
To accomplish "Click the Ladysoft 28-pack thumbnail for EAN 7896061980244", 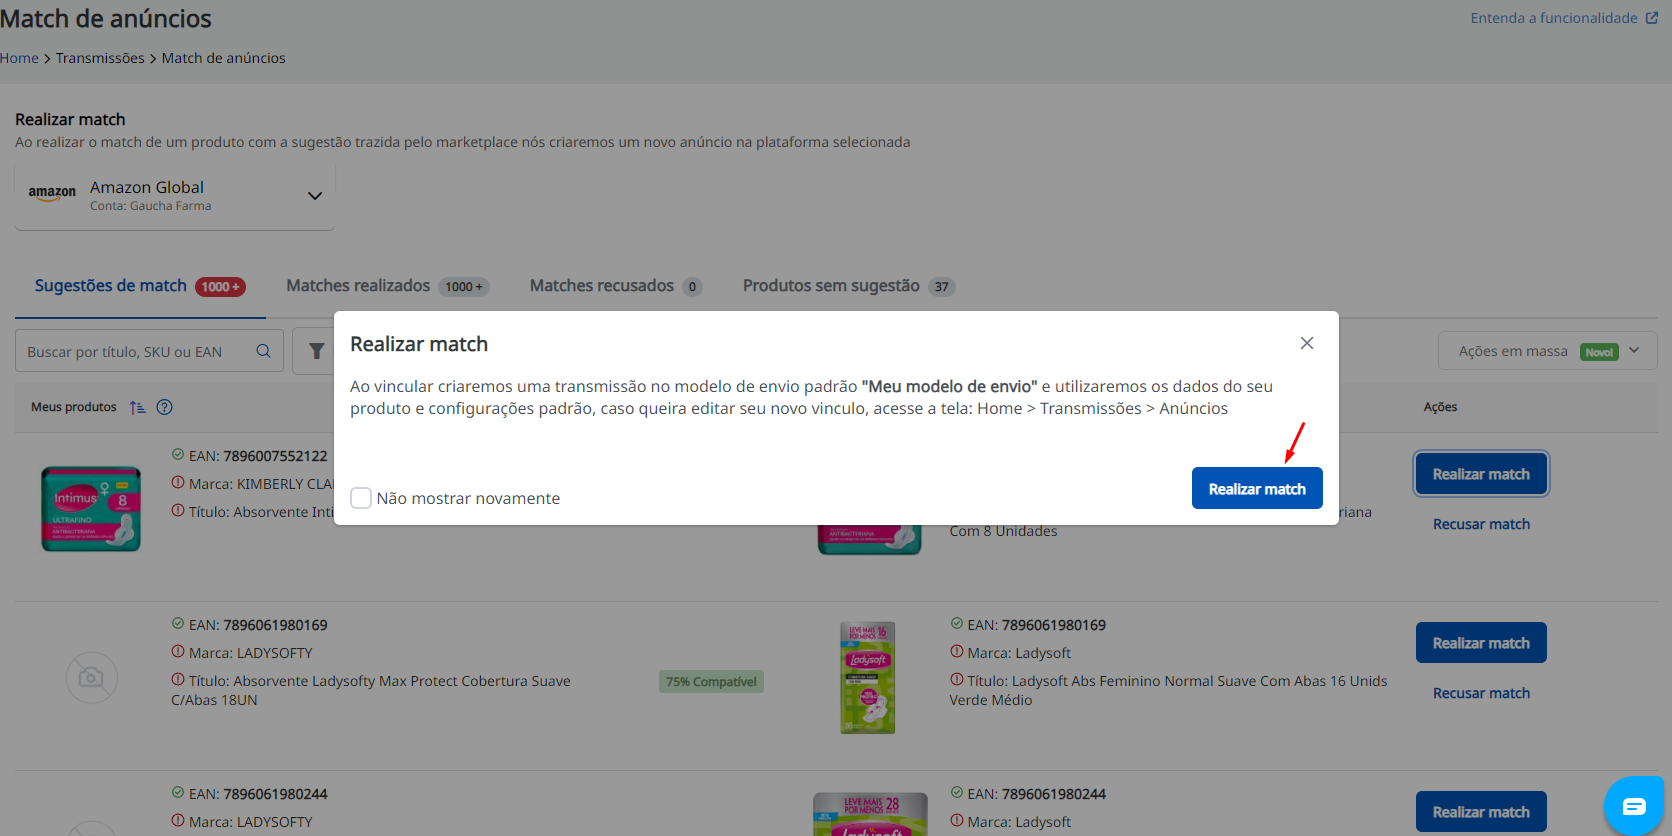I will coord(871,814).
